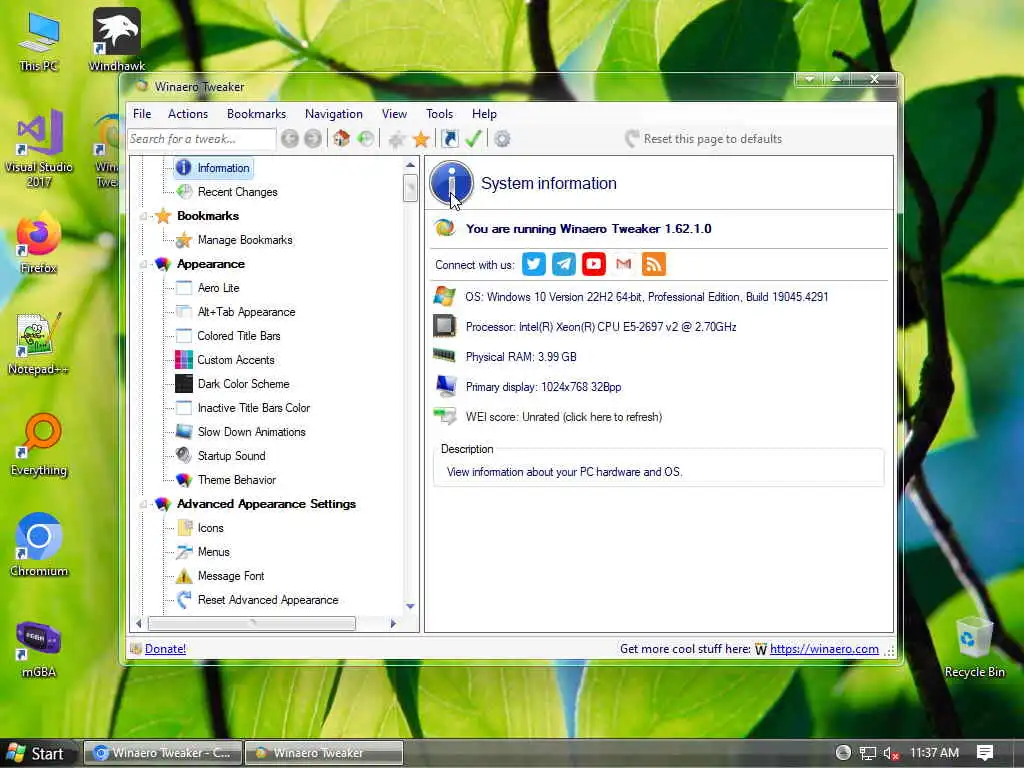Go to the home page icon
The height and width of the screenshot is (768, 1024).
click(342, 138)
